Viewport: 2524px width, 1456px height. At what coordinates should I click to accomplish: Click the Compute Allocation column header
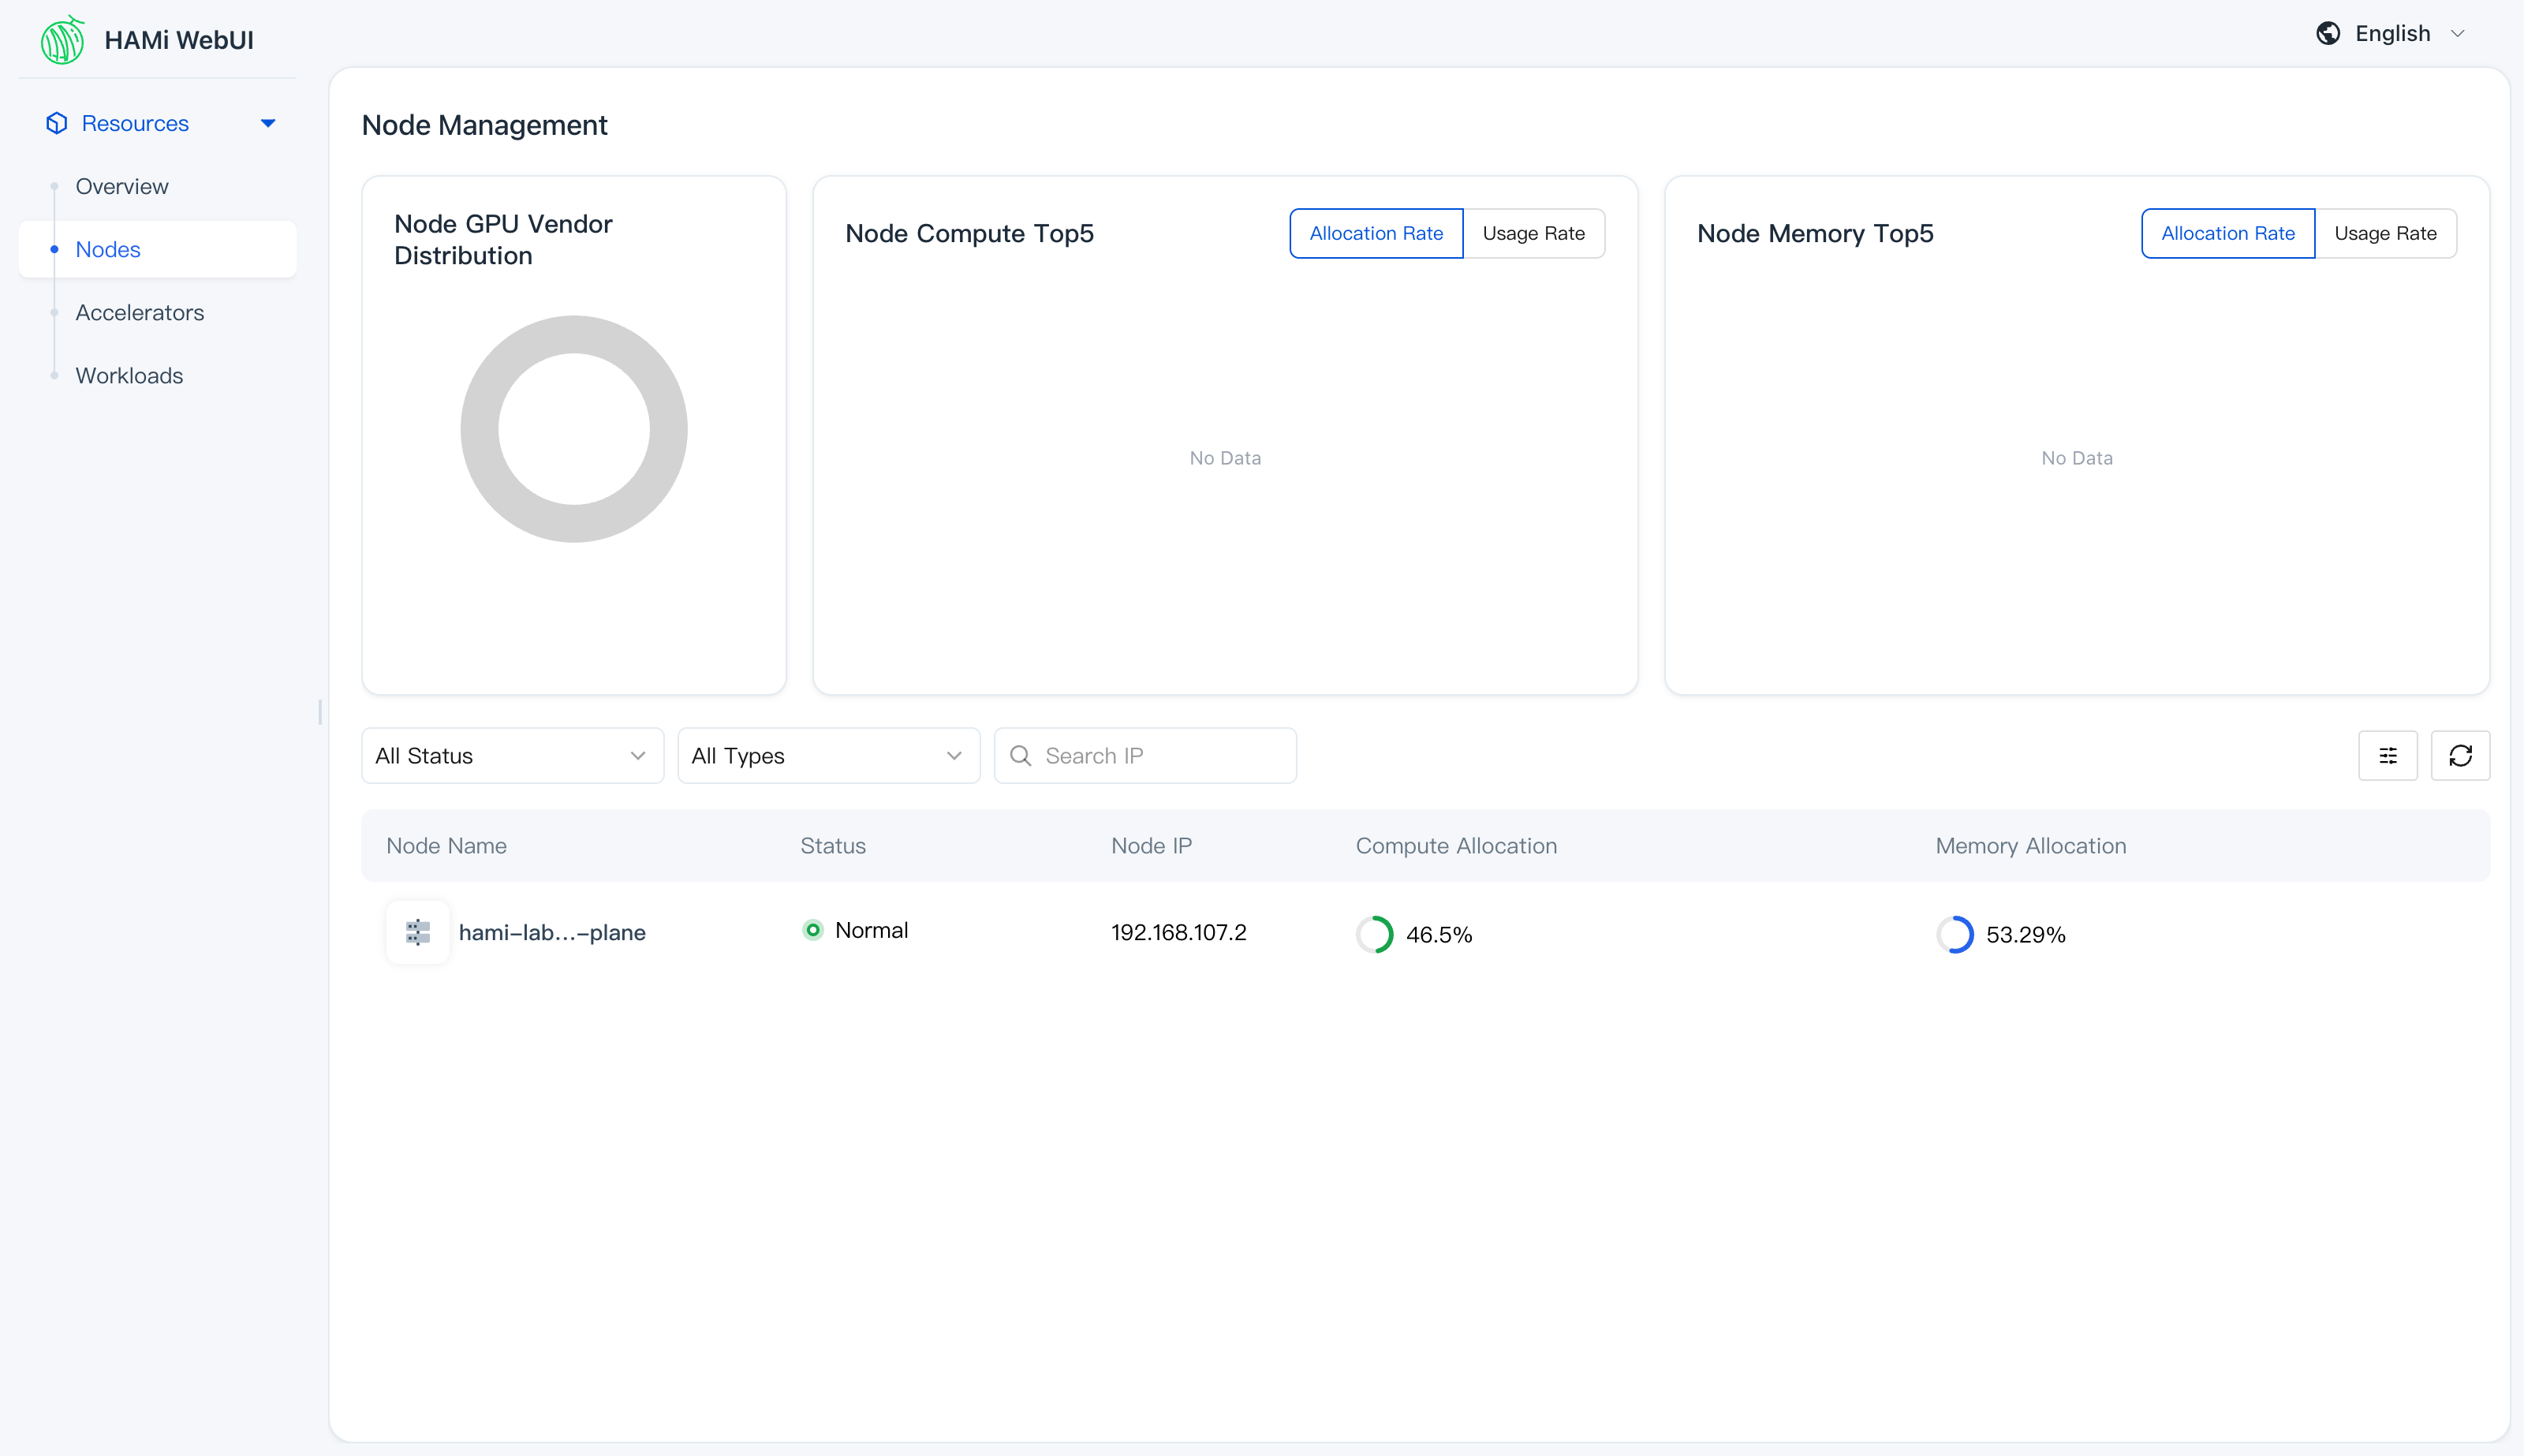pos(1456,846)
